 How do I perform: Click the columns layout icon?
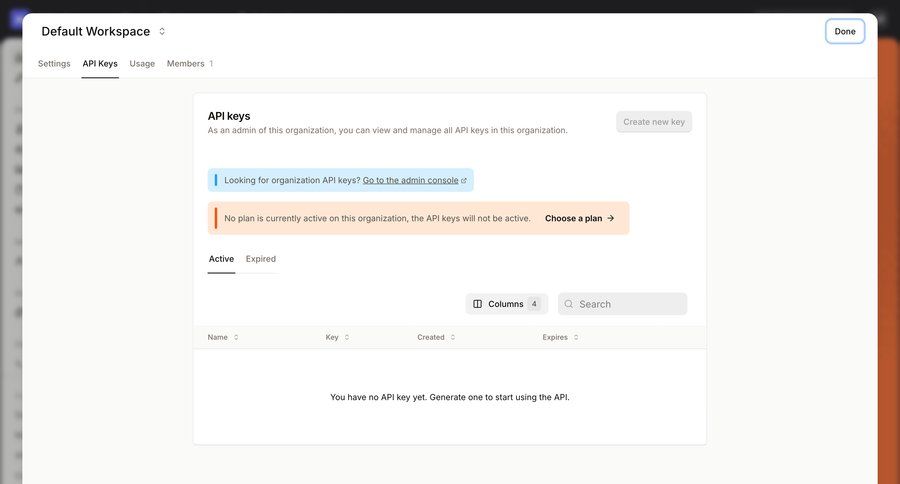(477, 304)
